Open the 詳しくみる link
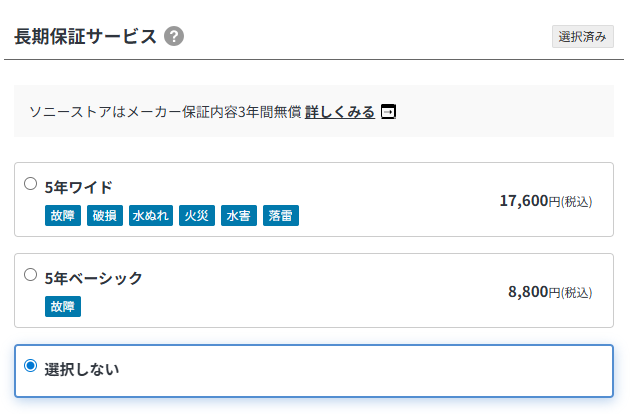Viewport: 630px width, 414px height. point(340,112)
